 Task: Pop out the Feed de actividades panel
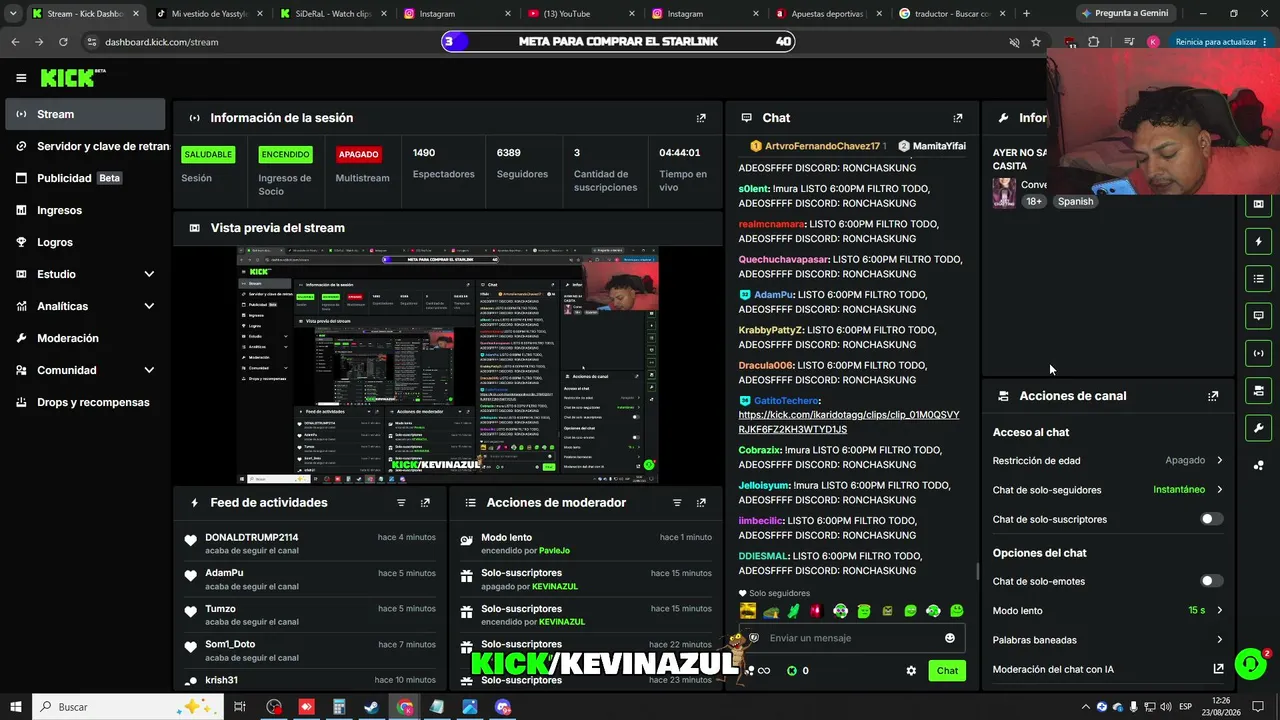(425, 503)
